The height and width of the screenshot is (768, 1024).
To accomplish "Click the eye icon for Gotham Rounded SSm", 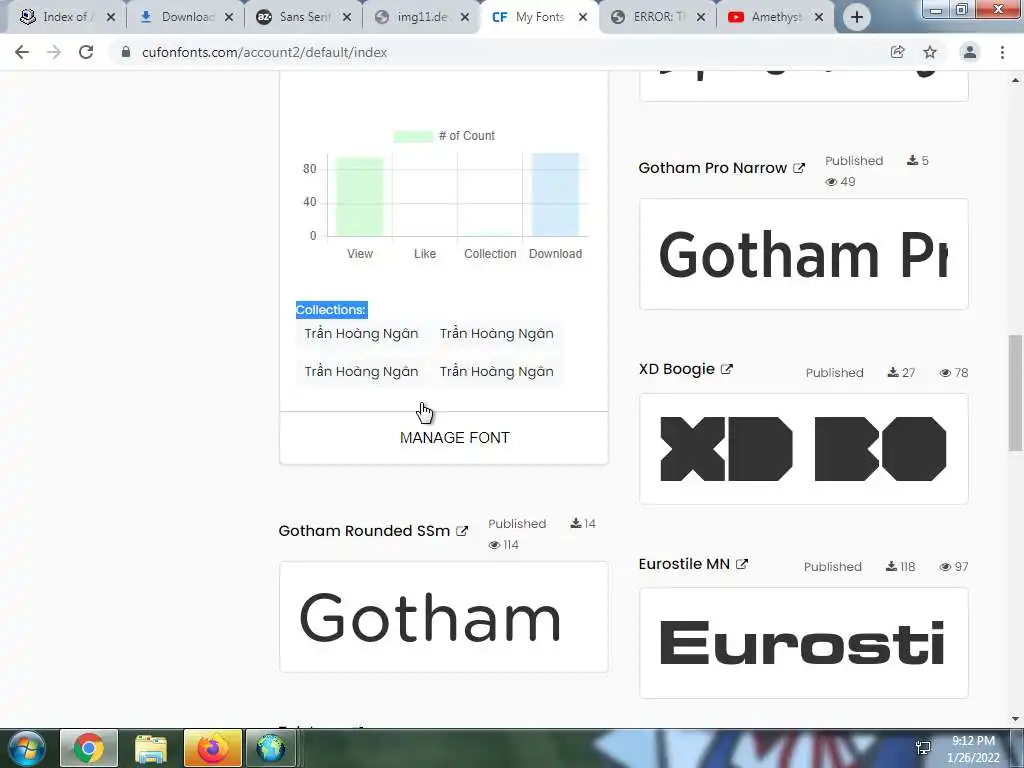I will (x=494, y=545).
